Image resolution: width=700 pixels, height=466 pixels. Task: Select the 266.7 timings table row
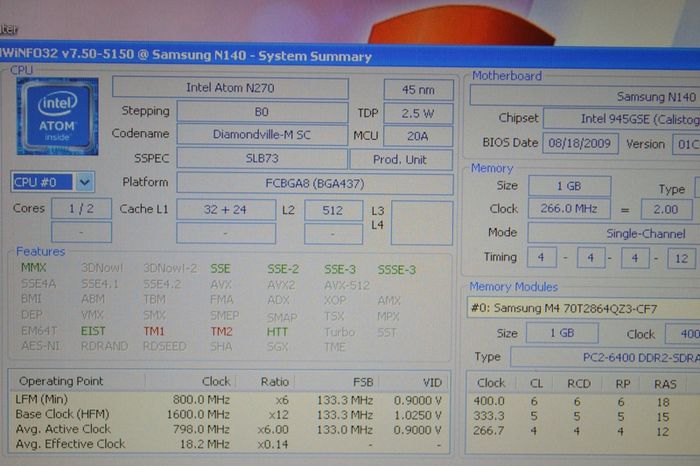tap(583, 431)
